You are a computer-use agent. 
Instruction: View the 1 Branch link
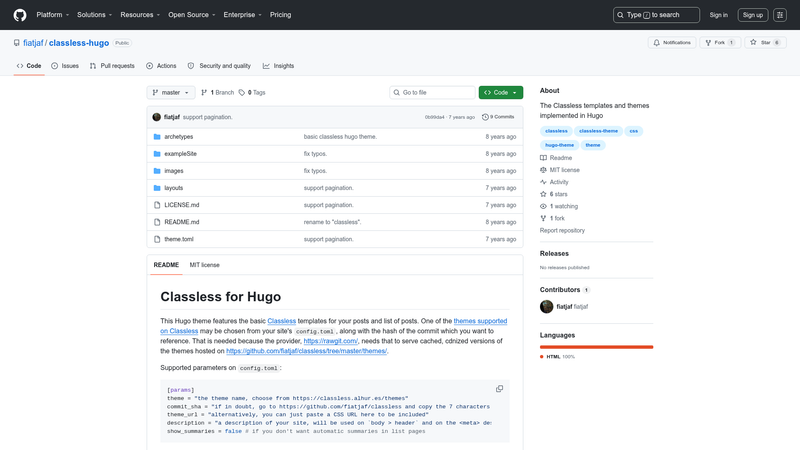pyautogui.click(x=217, y=92)
